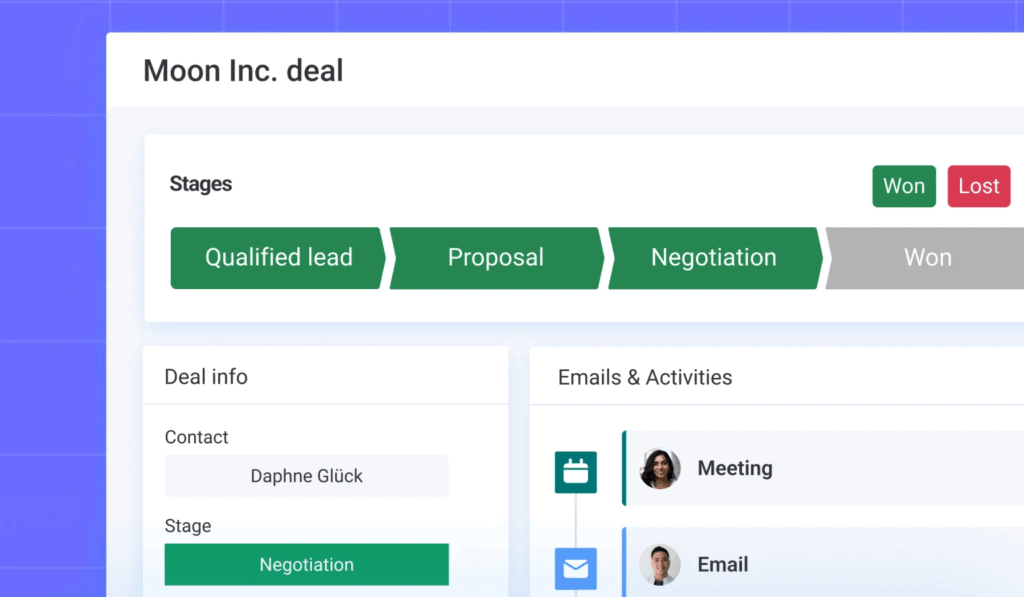Open the Meeting activity entry

[x=735, y=468]
